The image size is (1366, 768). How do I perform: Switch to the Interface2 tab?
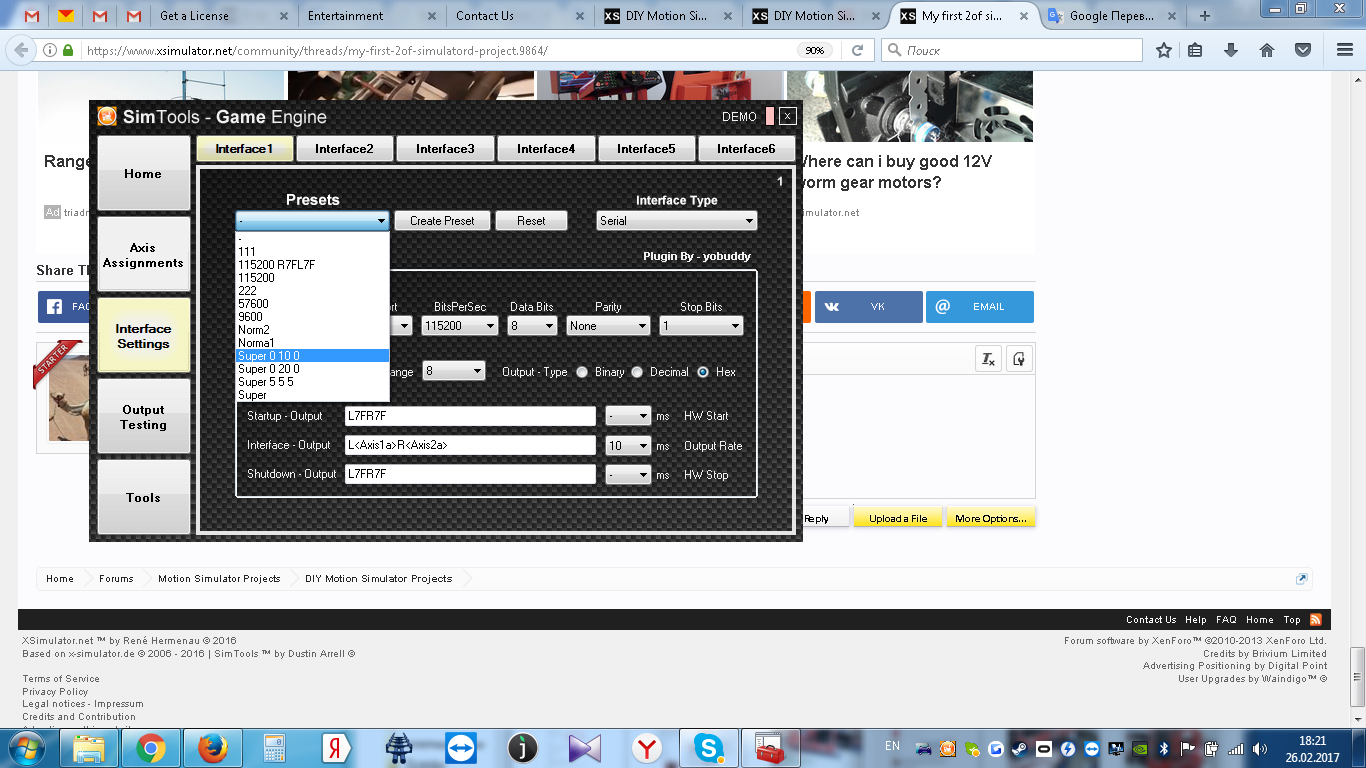pyautogui.click(x=344, y=149)
